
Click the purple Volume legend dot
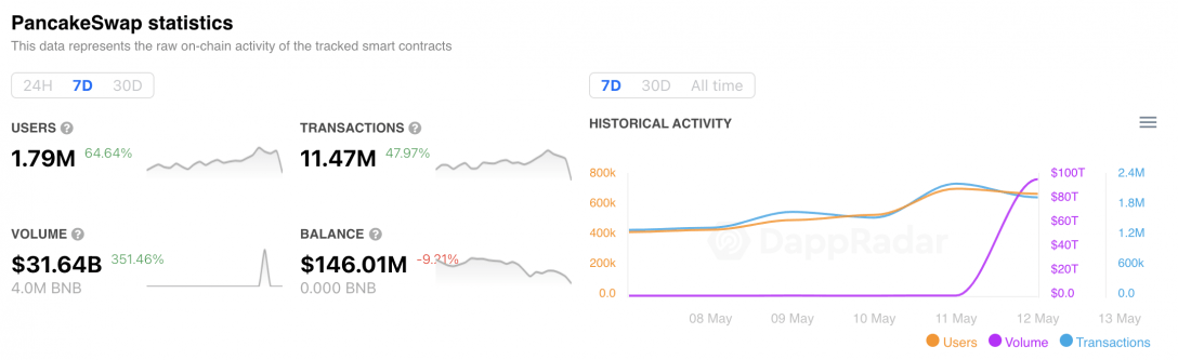point(995,341)
